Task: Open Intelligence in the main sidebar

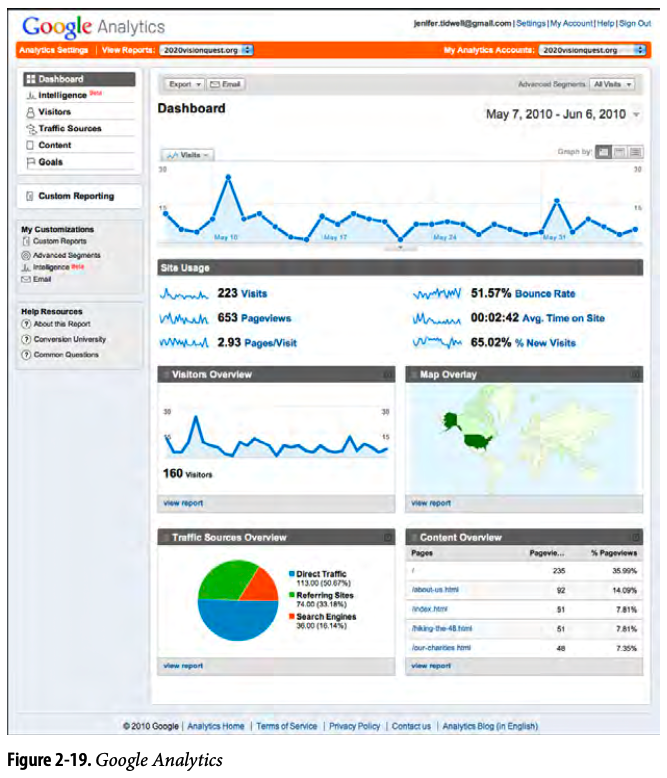Action: point(63,95)
